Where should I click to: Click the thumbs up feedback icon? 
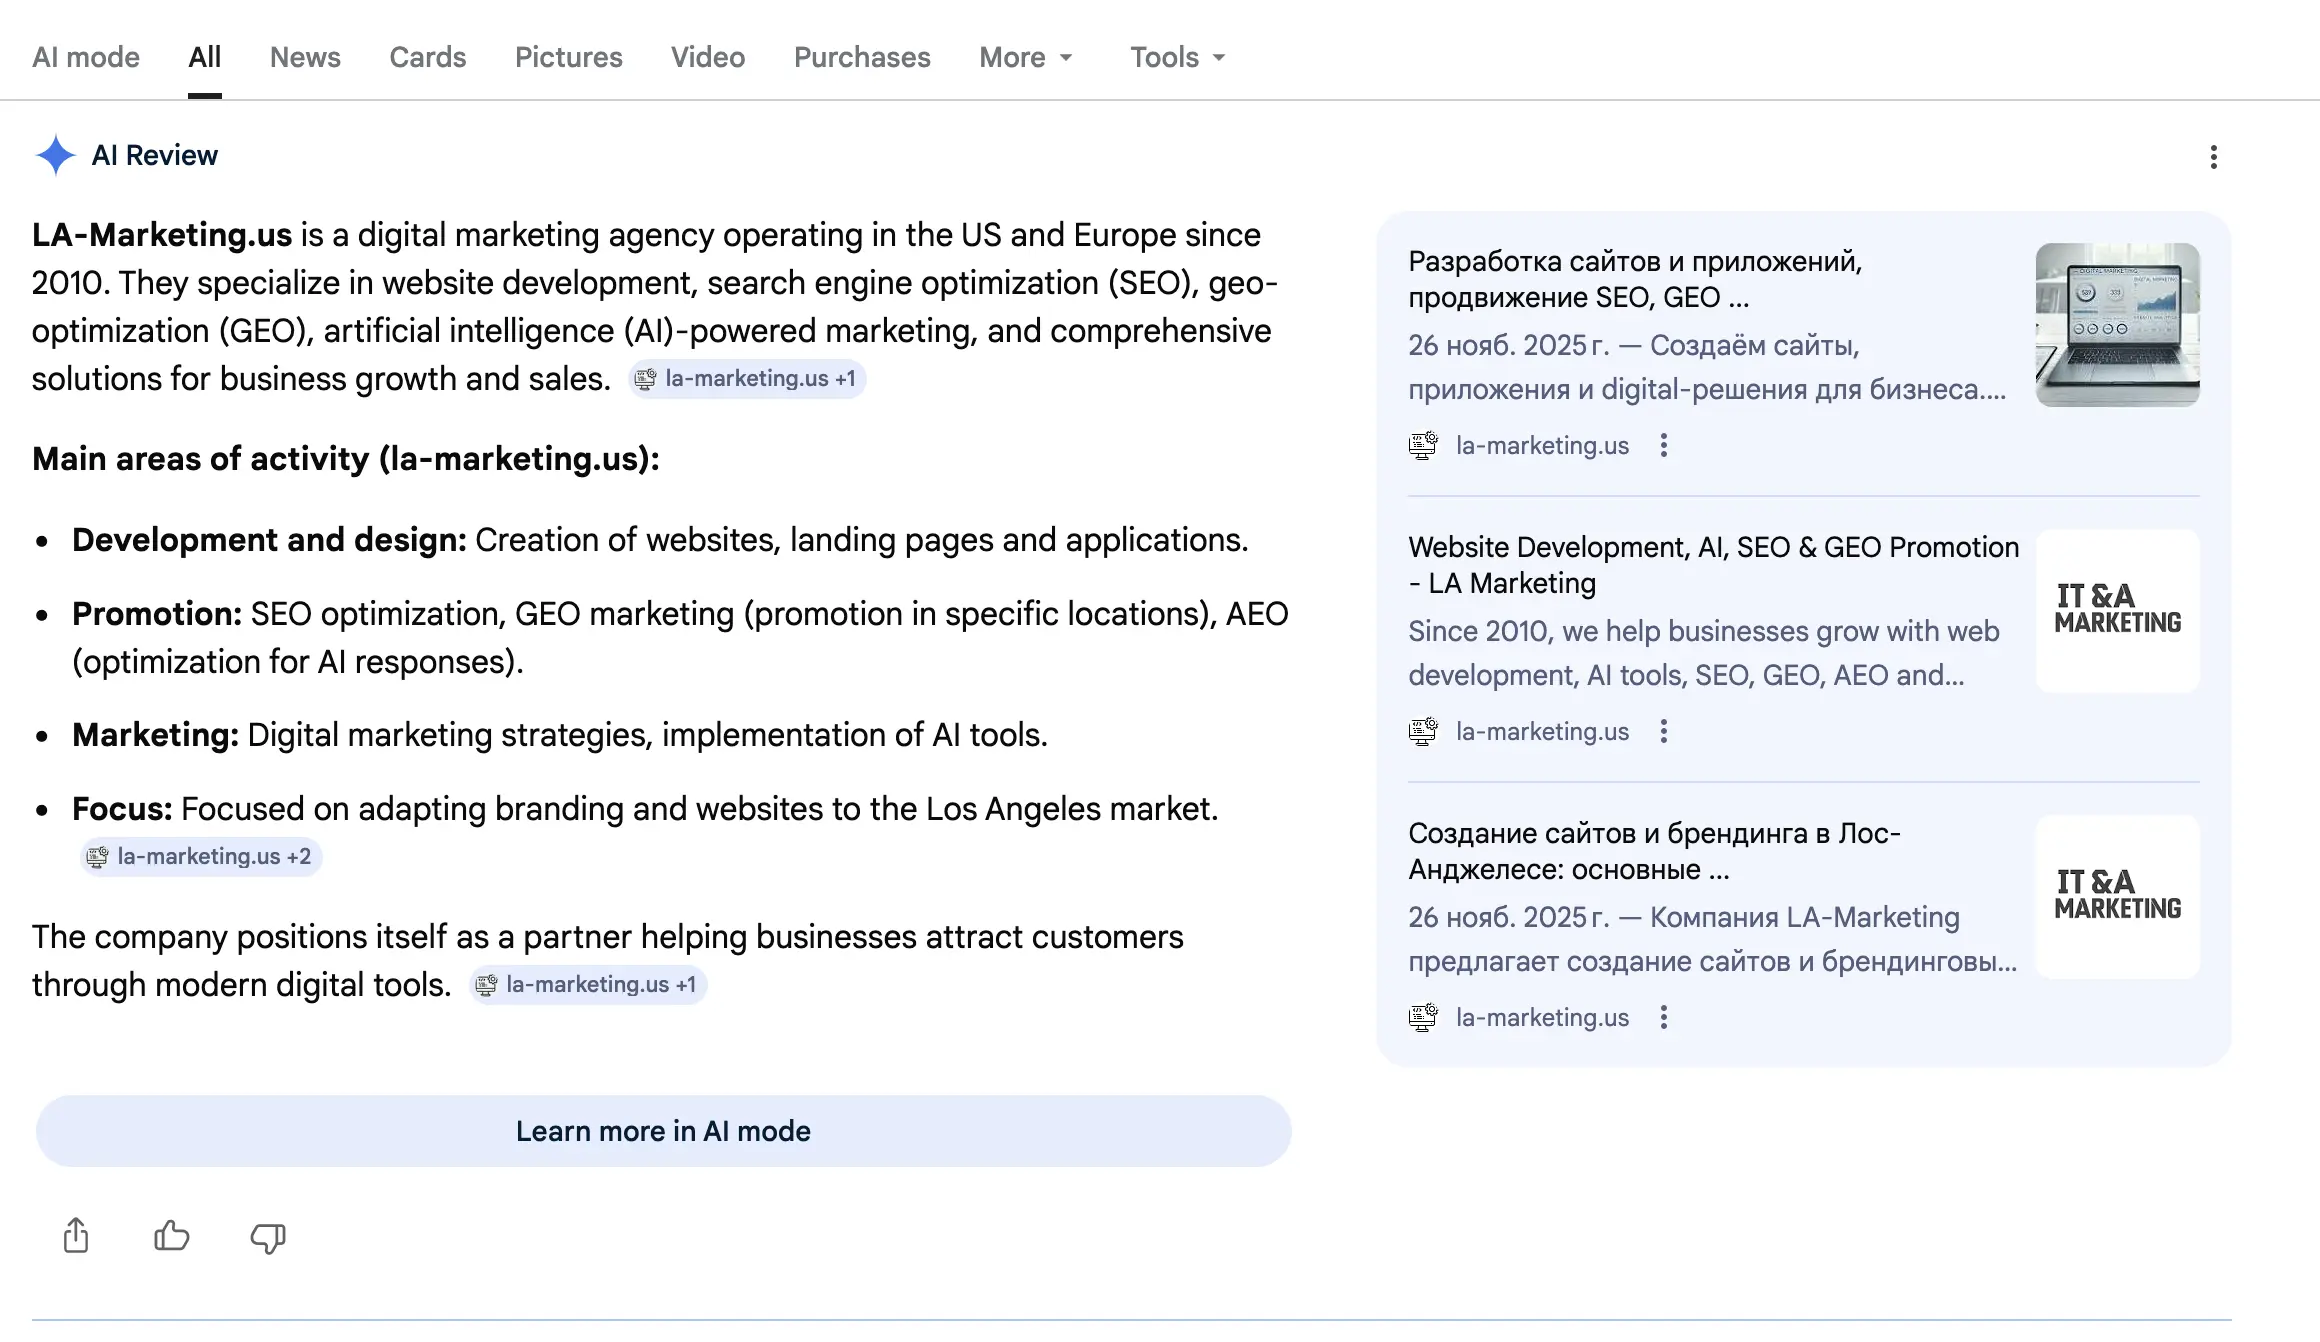[x=171, y=1236]
